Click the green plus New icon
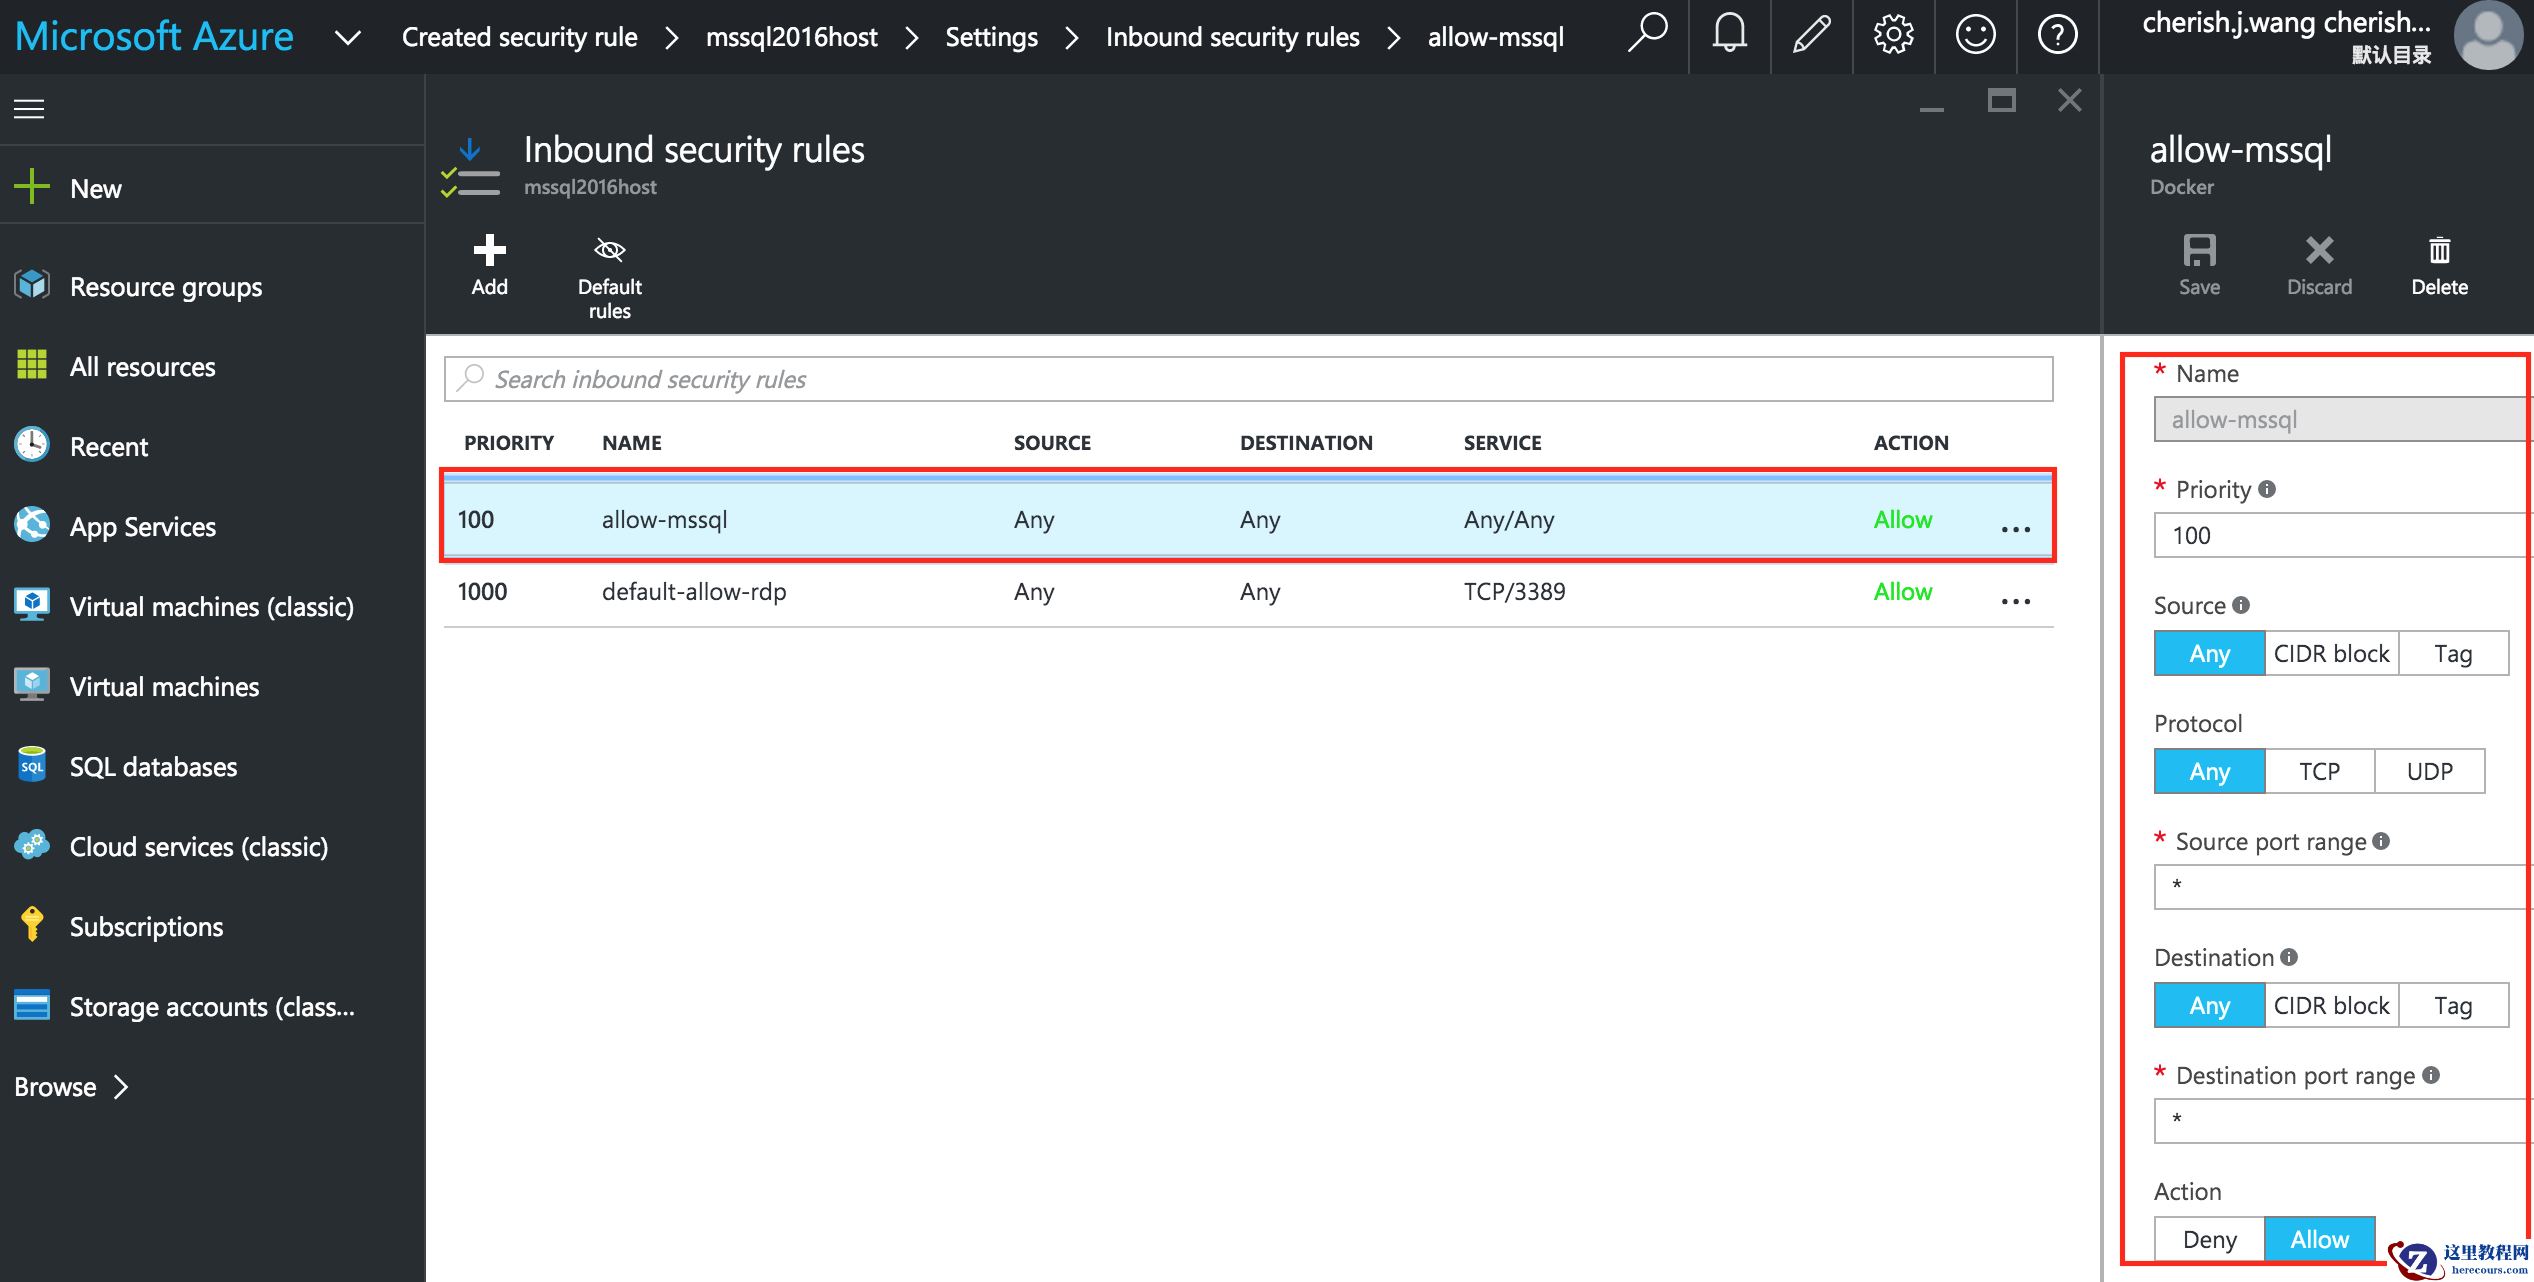 click(32, 187)
